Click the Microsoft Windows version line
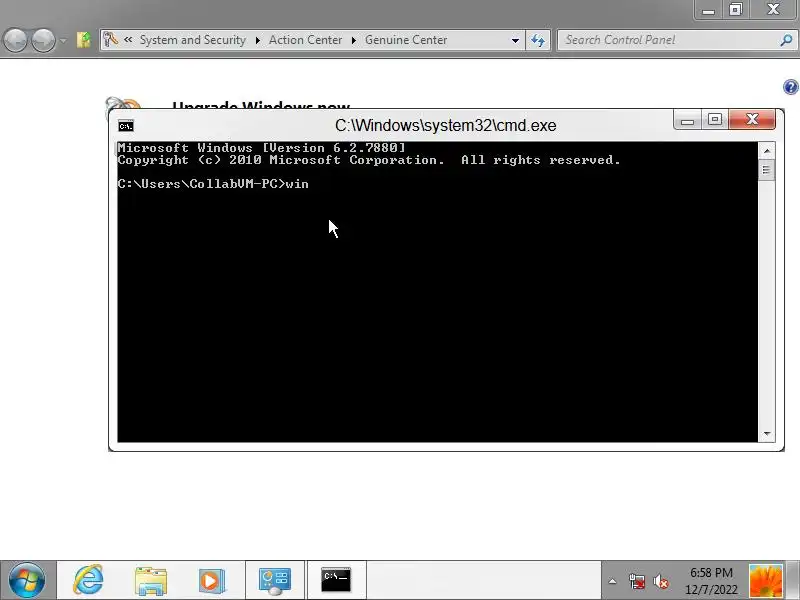The width and height of the screenshot is (800, 600). (x=261, y=148)
